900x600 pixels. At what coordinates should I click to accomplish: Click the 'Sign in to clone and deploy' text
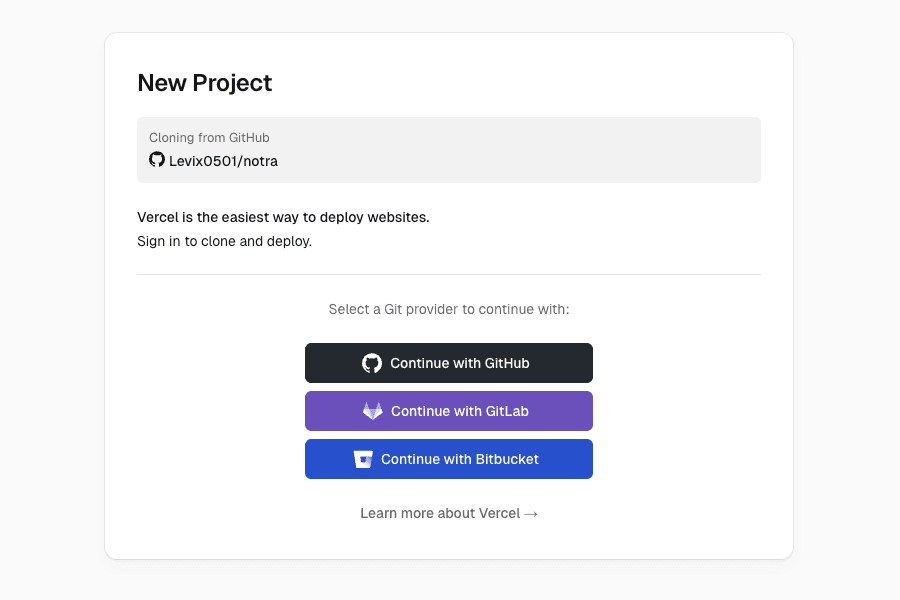pyautogui.click(x=224, y=241)
